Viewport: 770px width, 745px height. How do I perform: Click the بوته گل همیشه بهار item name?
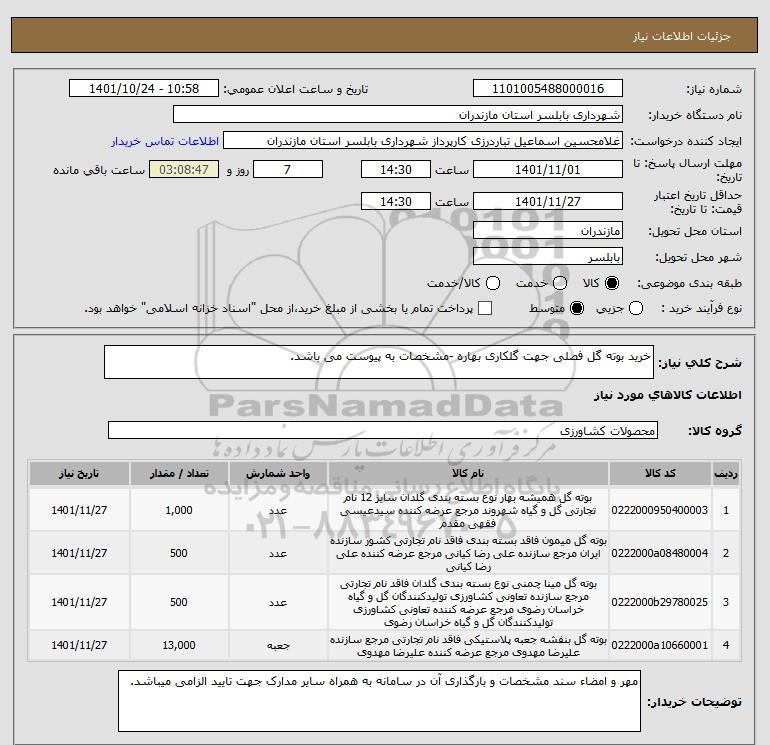[468, 511]
